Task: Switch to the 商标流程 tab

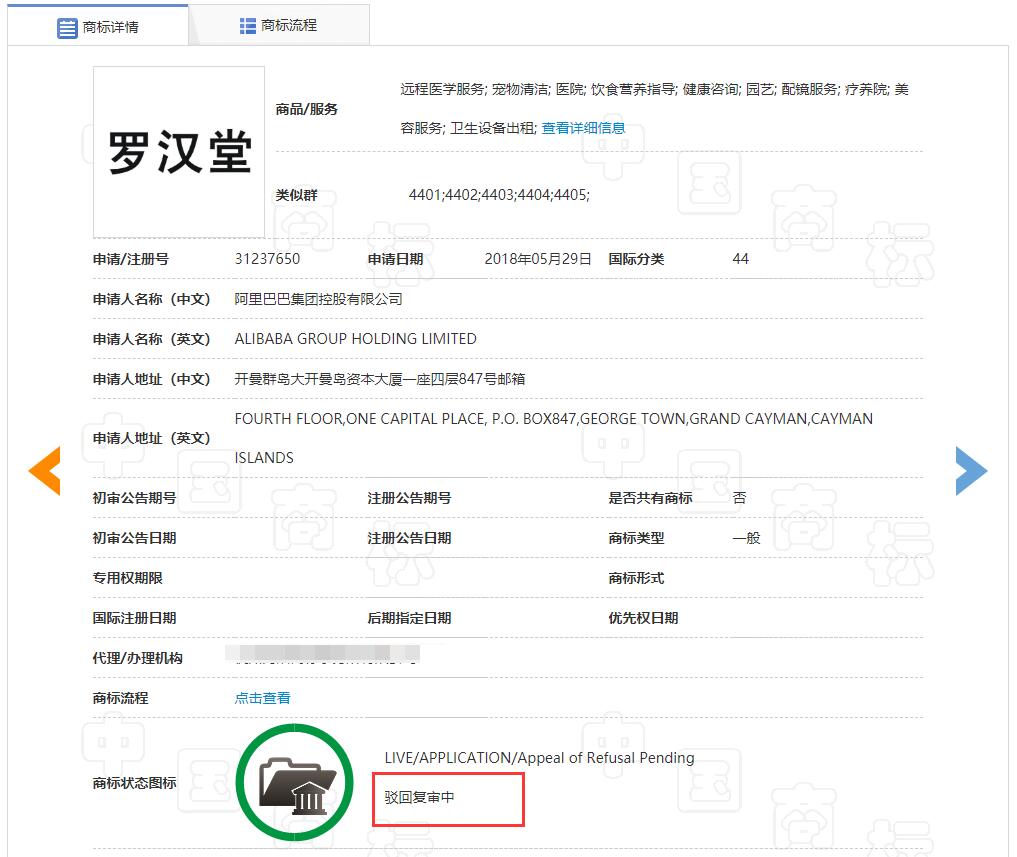Action: pyautogui.click(x=279, y=26)
